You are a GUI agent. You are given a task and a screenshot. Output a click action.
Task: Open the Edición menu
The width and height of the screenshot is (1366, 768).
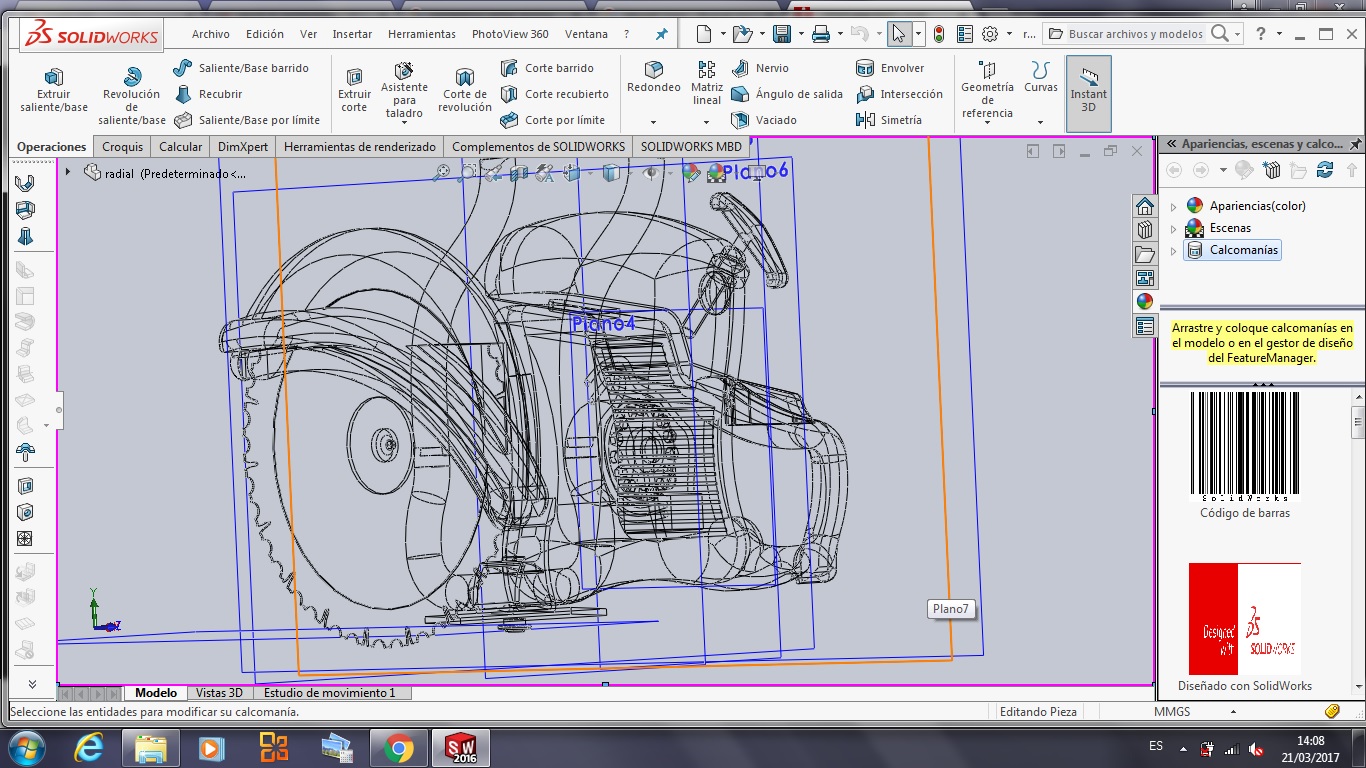265,34
